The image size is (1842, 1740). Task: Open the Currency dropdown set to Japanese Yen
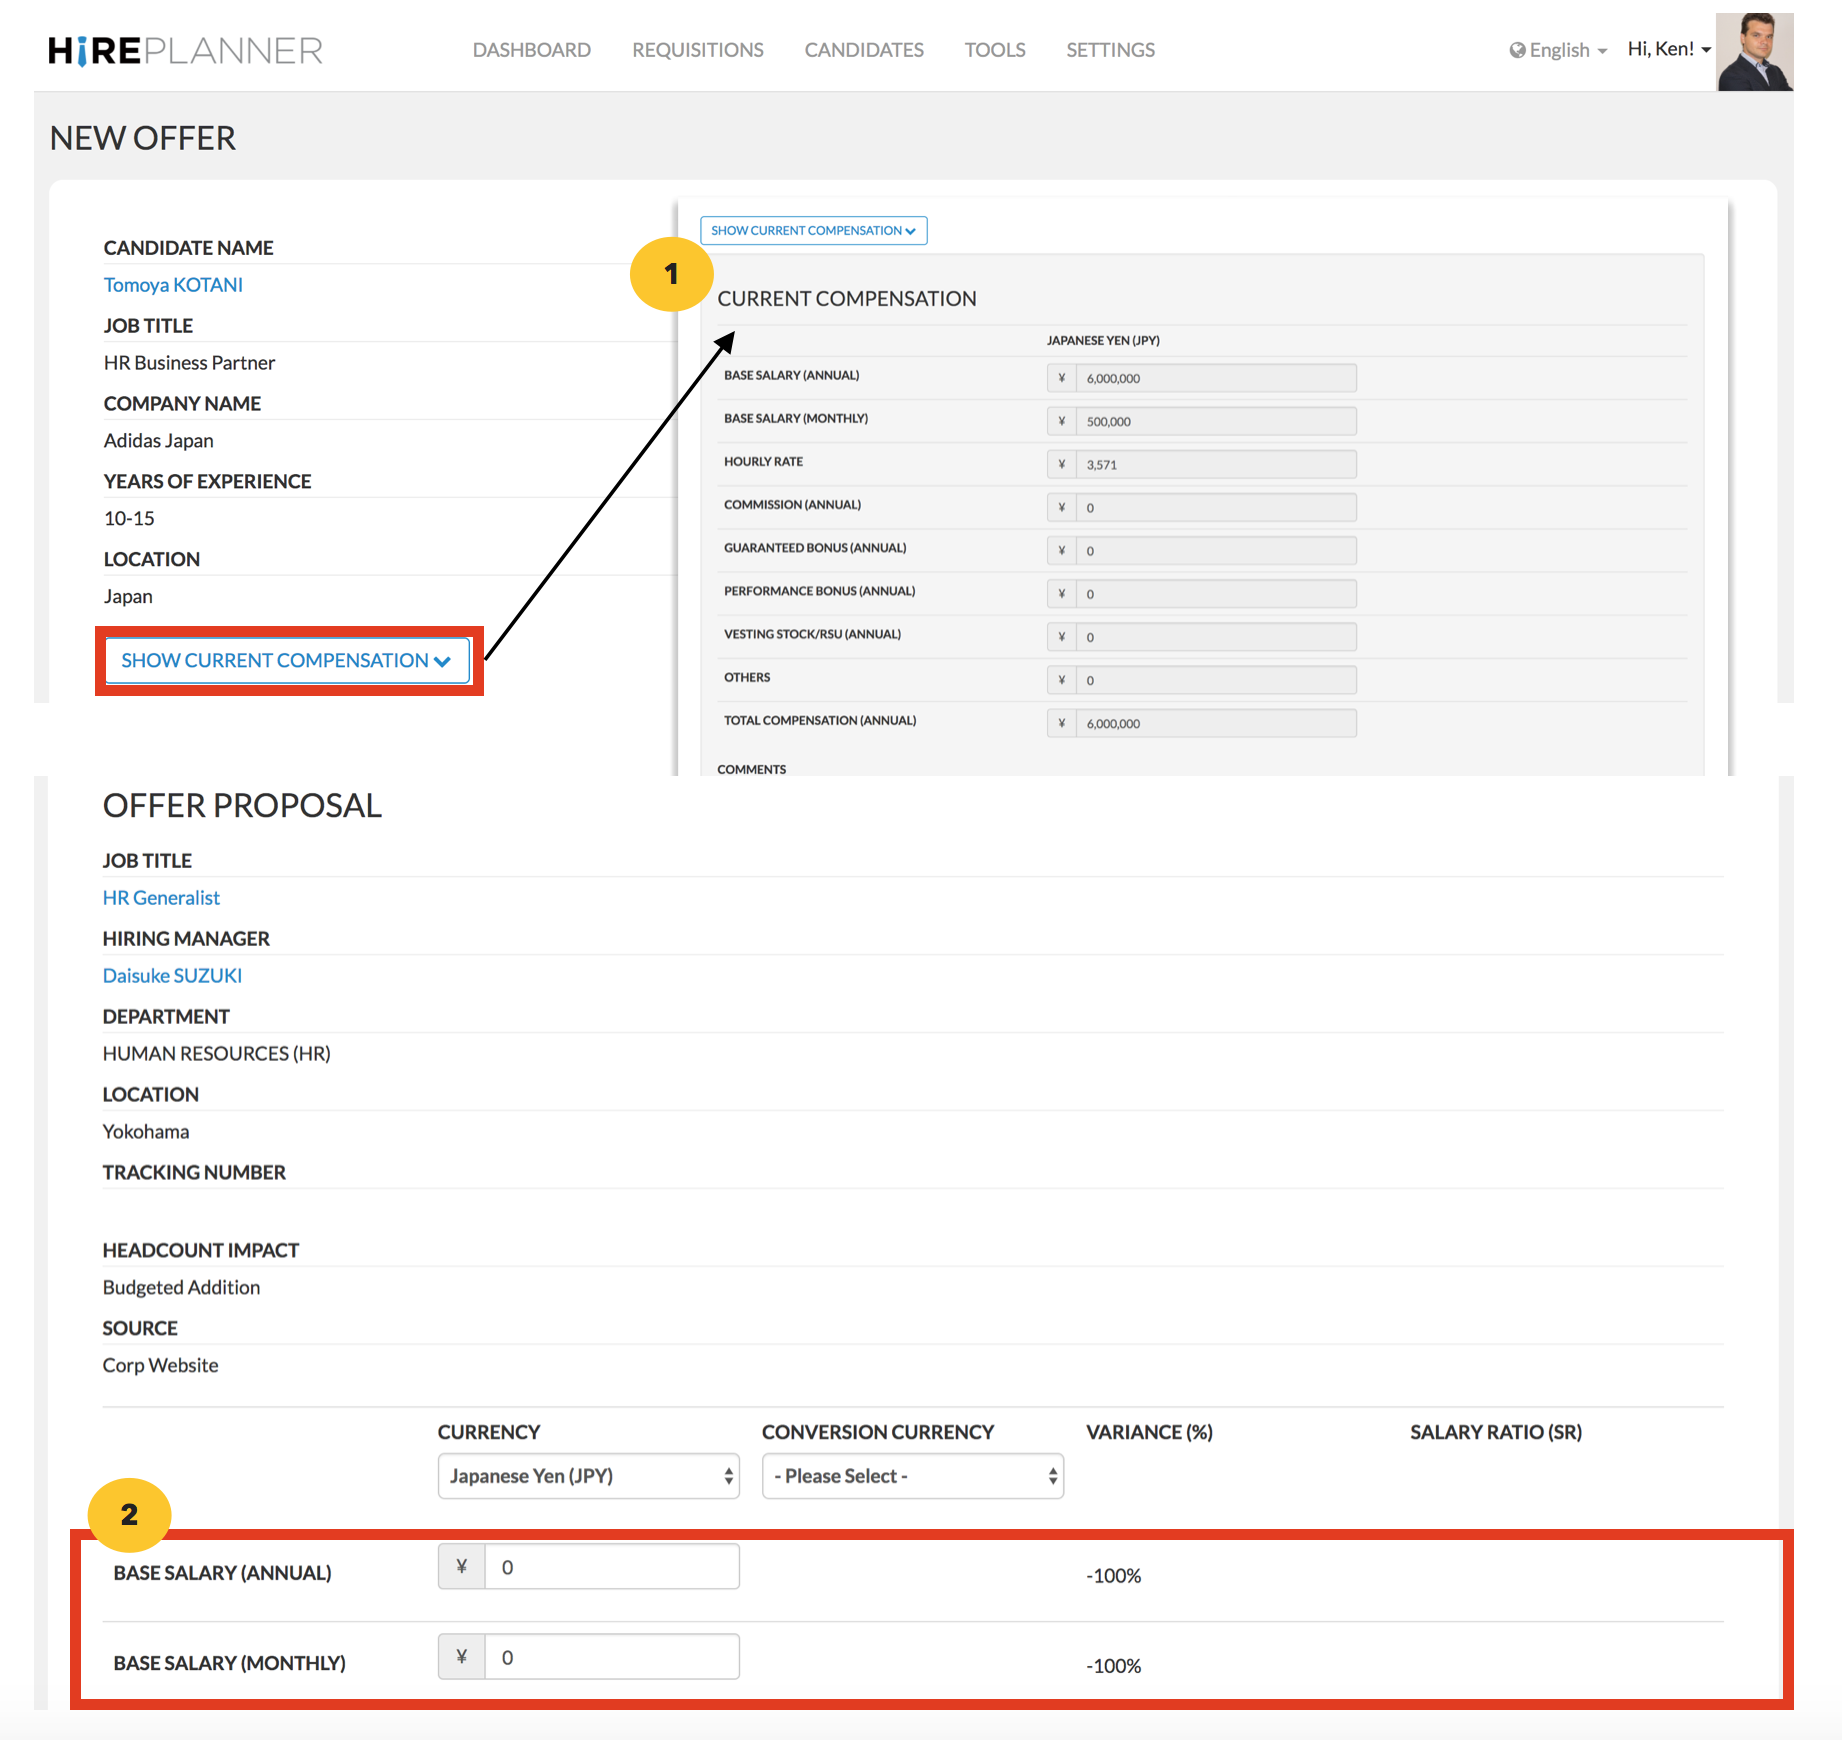[588, 1476]
